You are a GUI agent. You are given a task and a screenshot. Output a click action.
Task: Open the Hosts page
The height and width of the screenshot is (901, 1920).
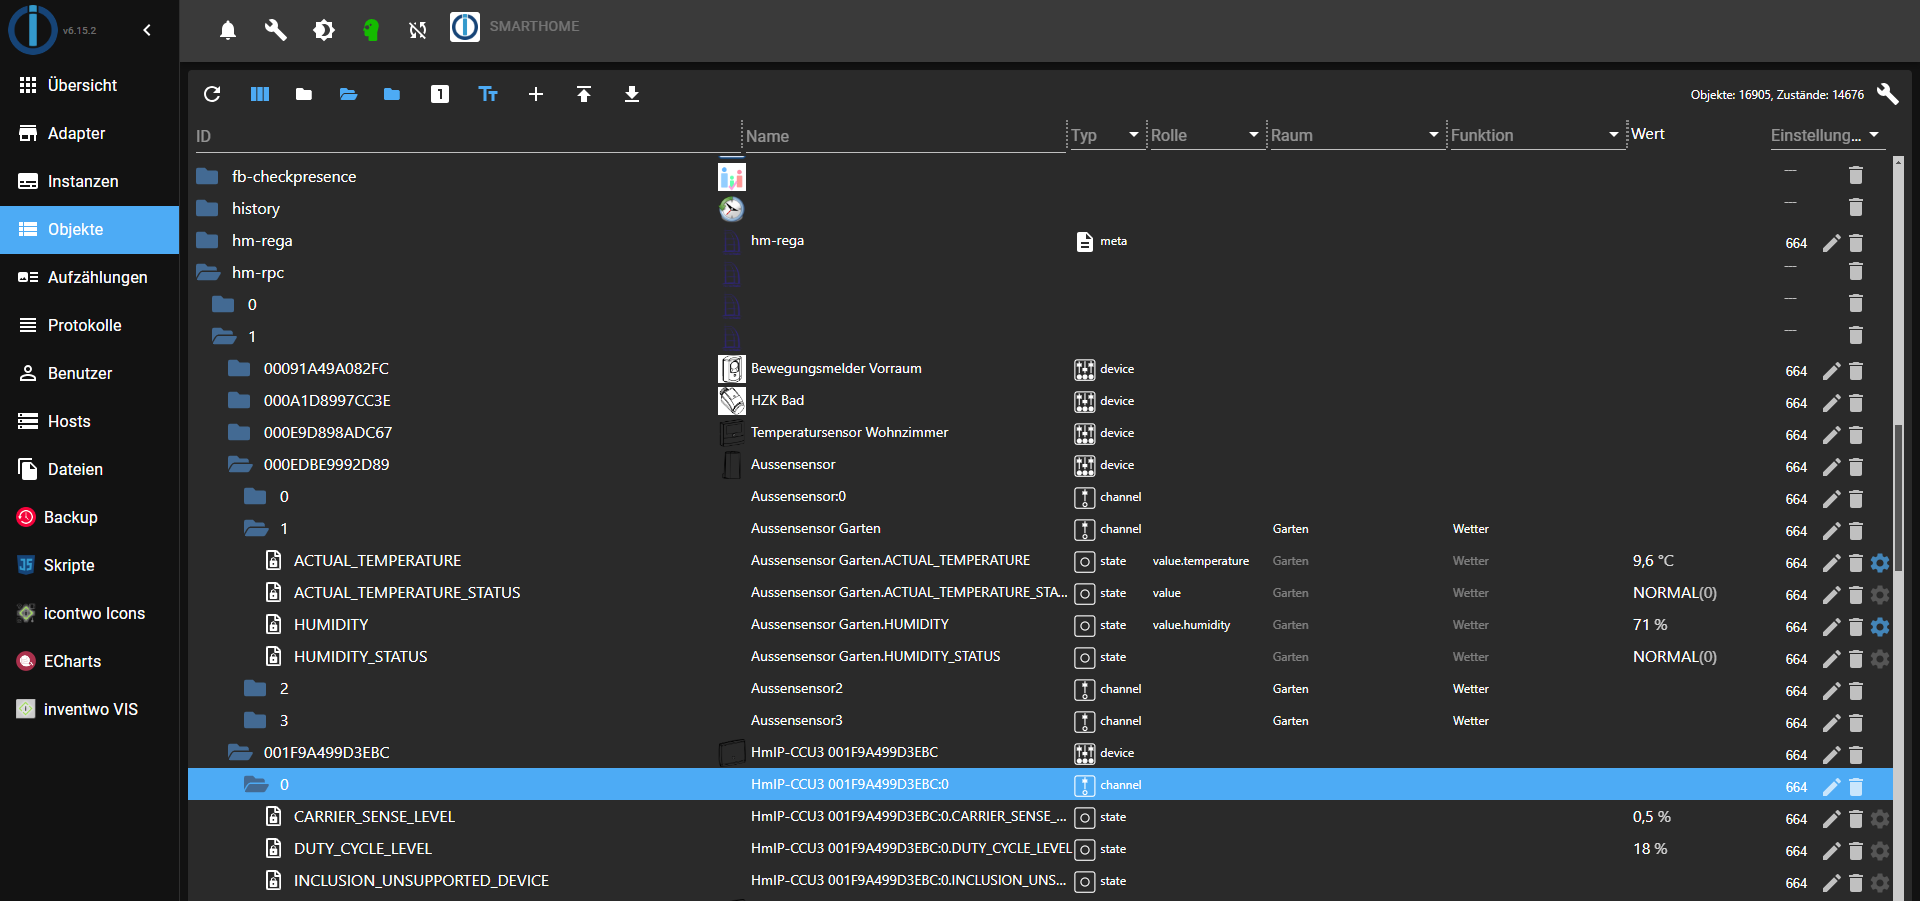click(90, 421)
